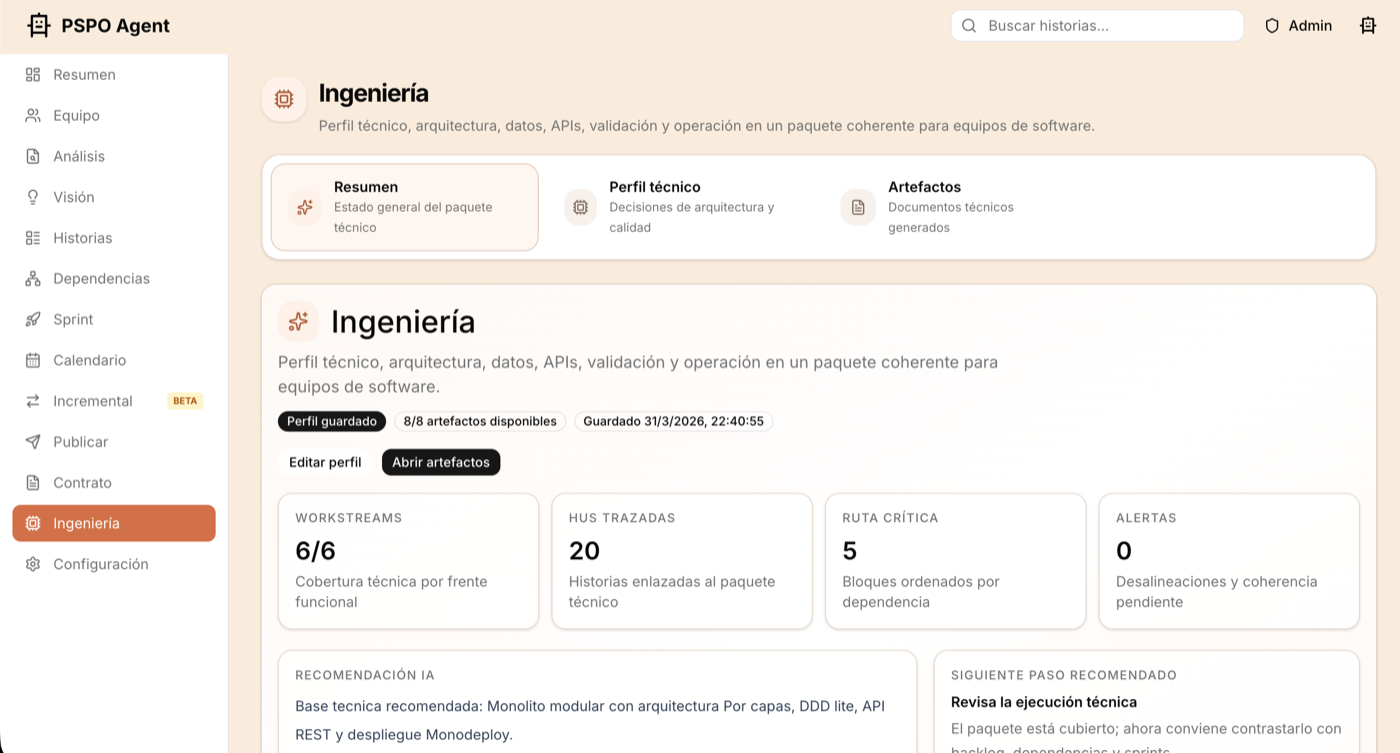The width and height of the screenshot is (1400, 753).
Task: Click the PSPO Agent robot logo
Action: click(x=38, y=24)
